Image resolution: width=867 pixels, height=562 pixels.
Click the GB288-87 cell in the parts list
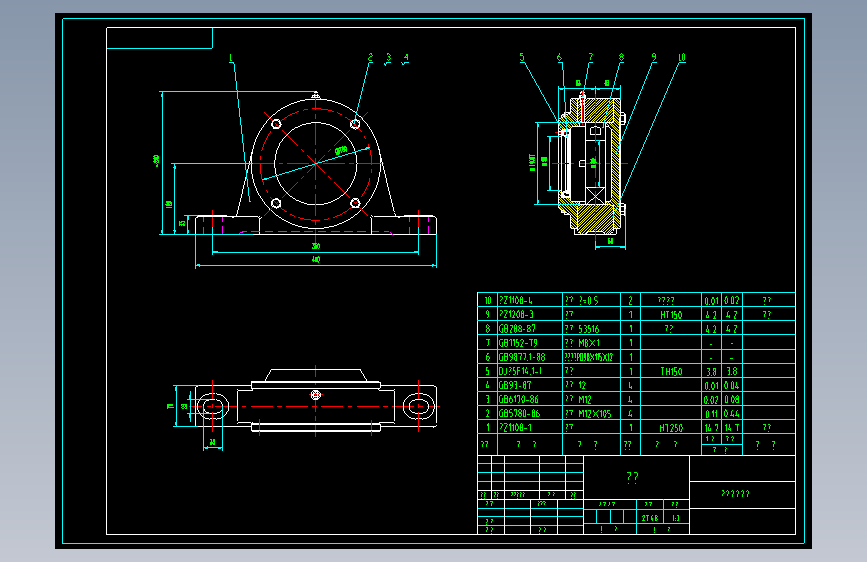(530, 329)
